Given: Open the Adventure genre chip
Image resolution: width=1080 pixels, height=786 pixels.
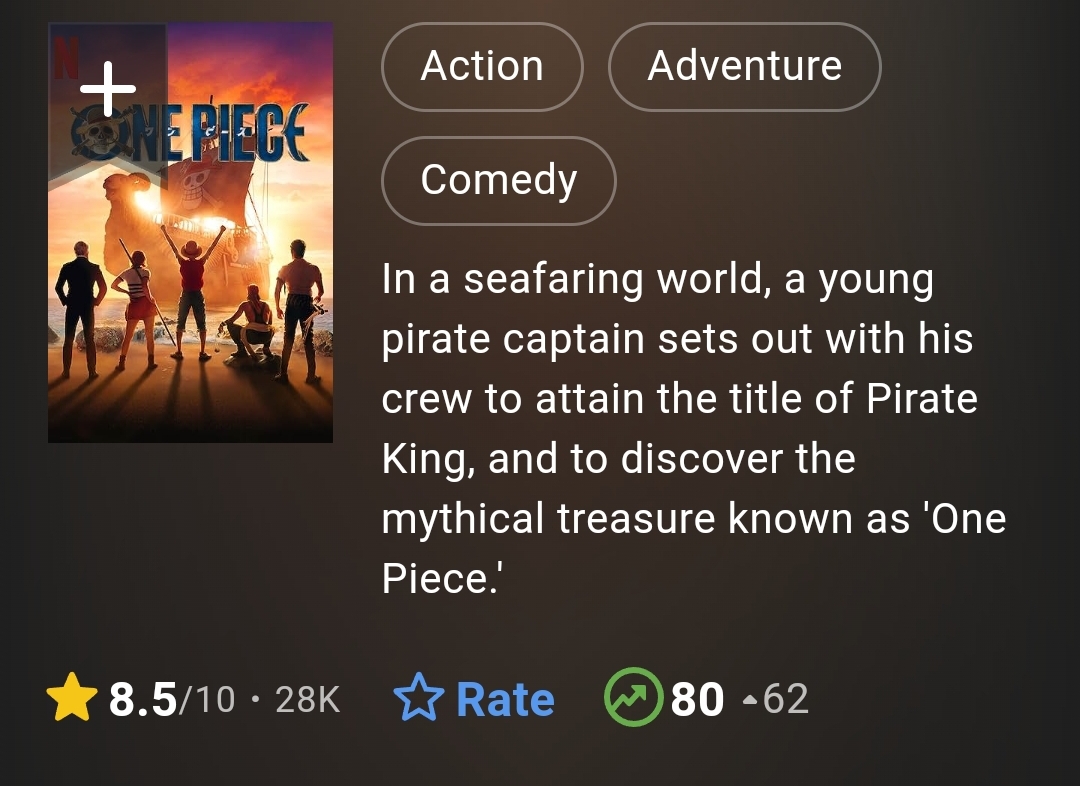Looking at the screenshot, I should point(744,67).
